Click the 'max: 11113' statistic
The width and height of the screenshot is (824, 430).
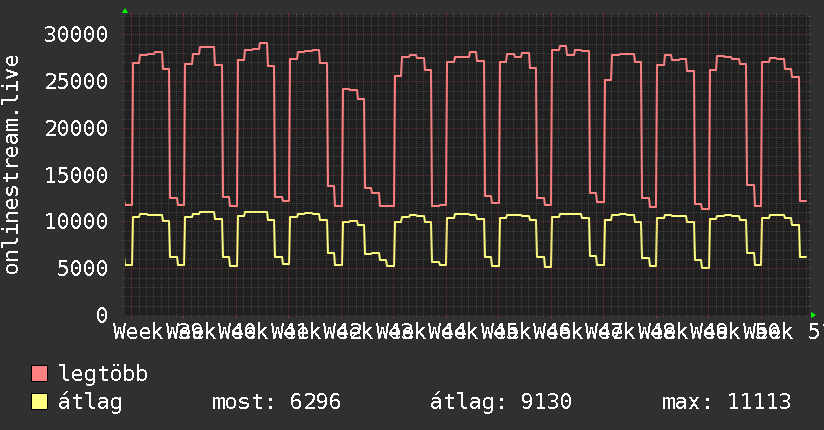[x=726, y=402]
